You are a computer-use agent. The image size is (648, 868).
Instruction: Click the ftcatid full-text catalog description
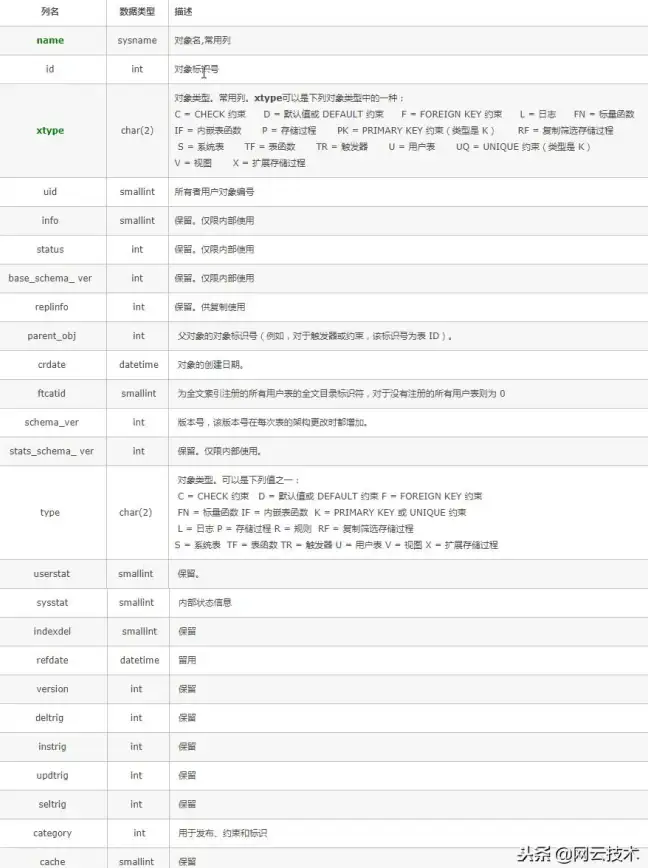coord(341,394)
